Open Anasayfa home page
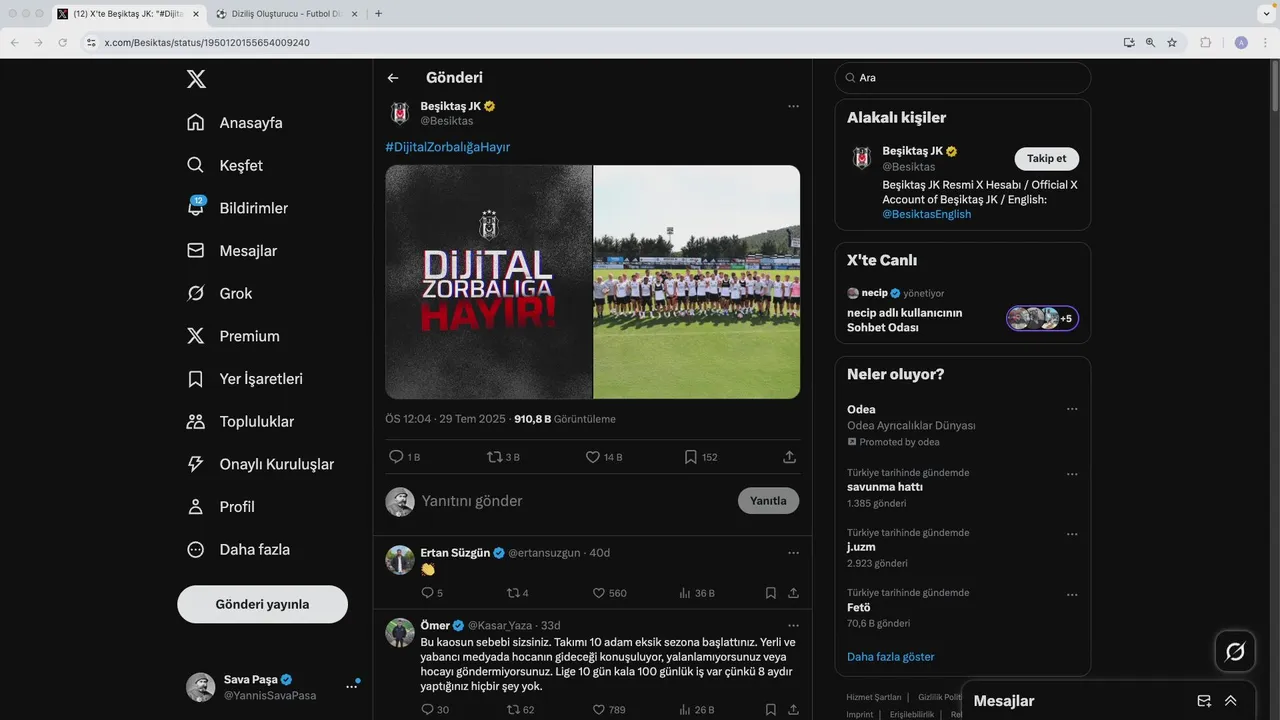This screenshot has height=720, width=1280. pyautogui.click(x=235, y=123)
